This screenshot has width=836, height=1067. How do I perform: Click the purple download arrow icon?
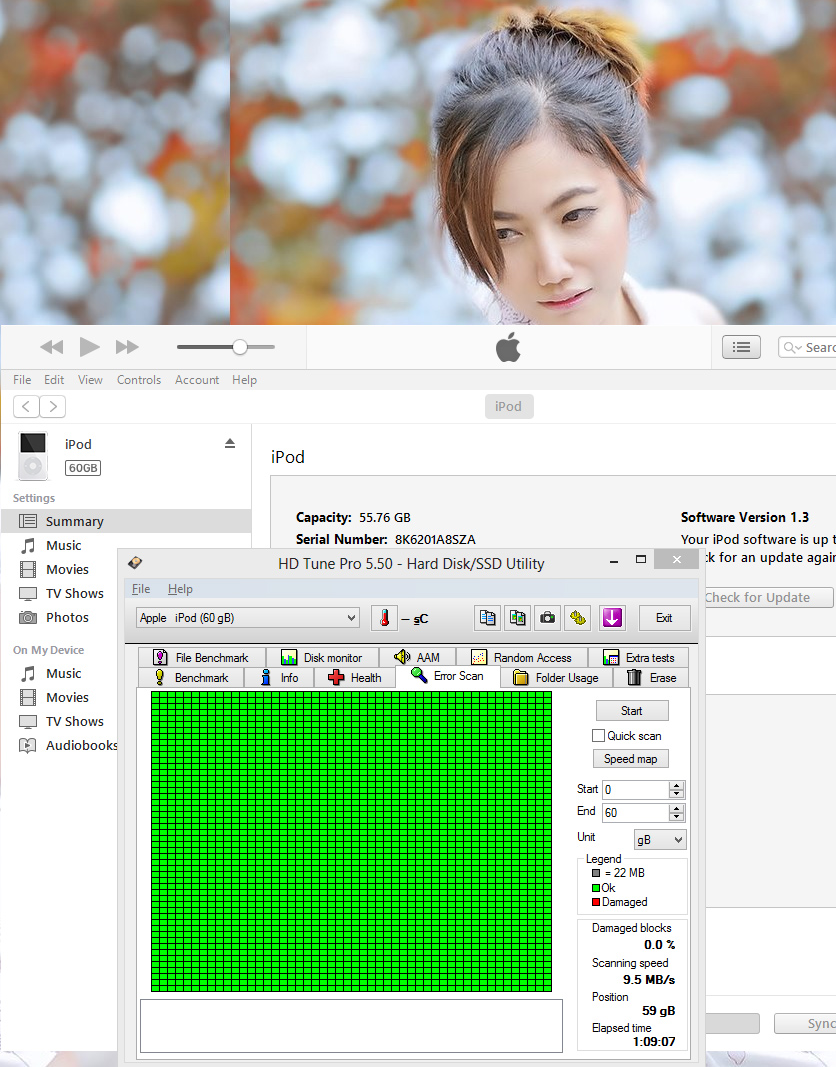pyautogui.click(x=612, y=618)
